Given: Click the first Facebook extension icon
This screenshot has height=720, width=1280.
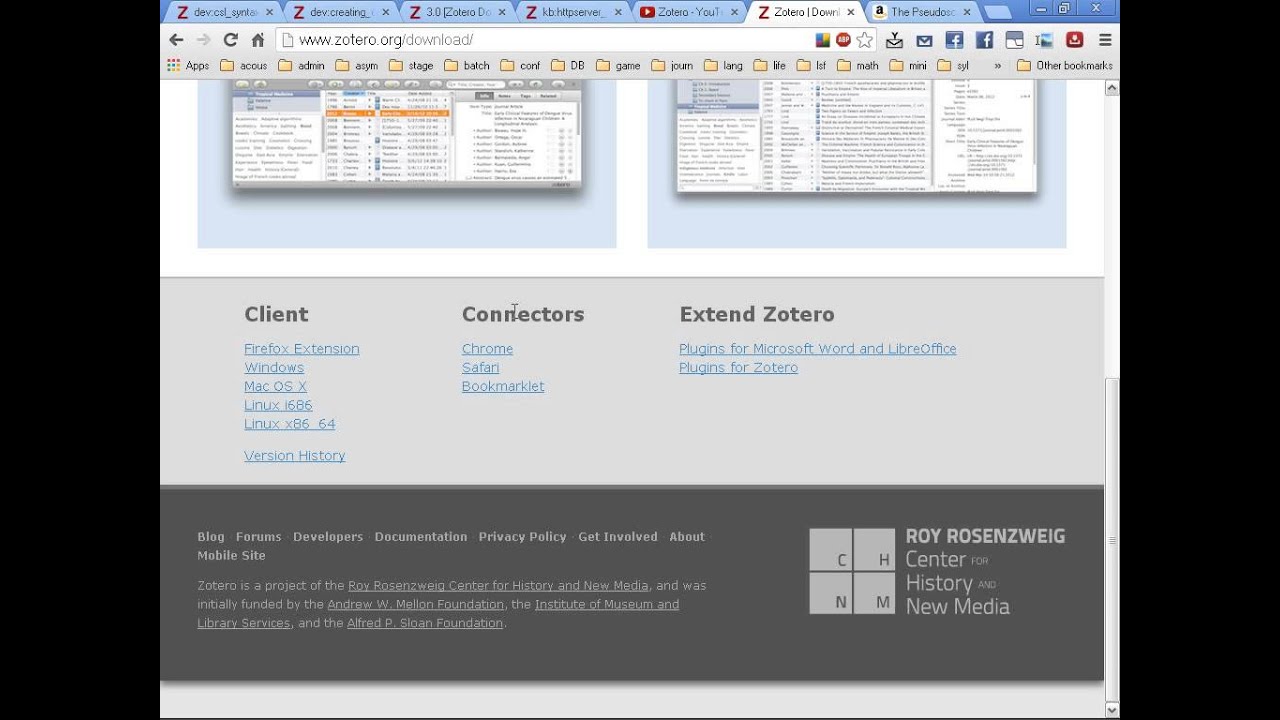Looking at the screenshot, I should tap(954, 40).
